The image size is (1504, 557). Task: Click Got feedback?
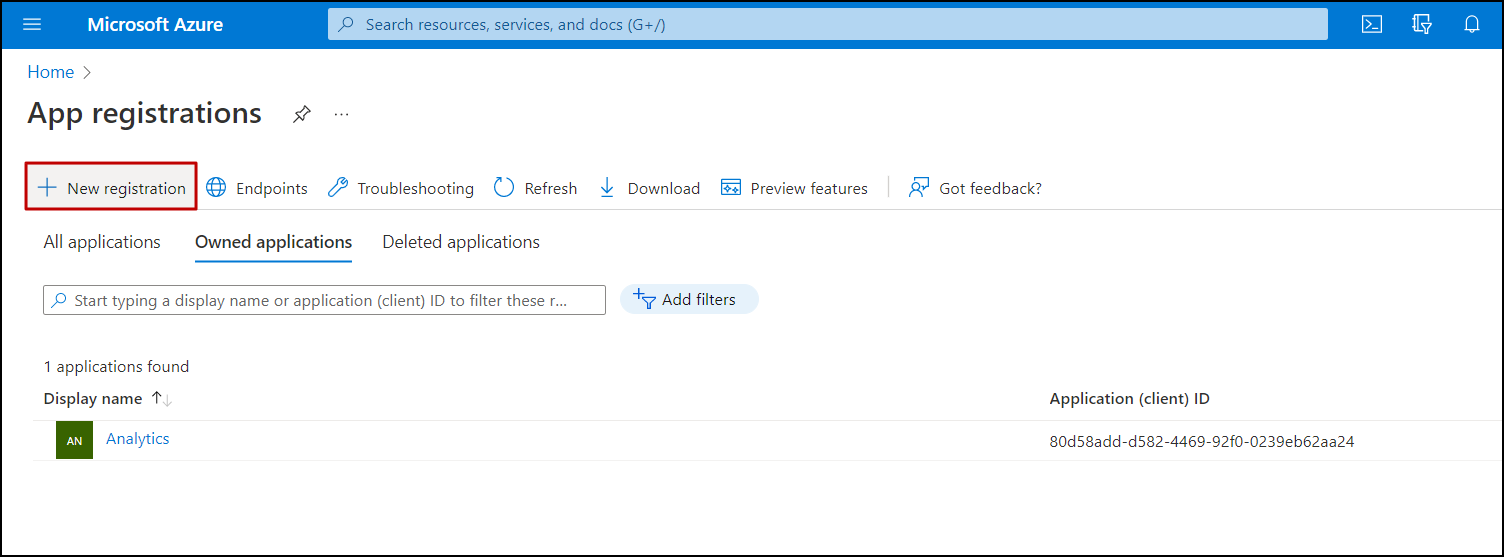975,188
